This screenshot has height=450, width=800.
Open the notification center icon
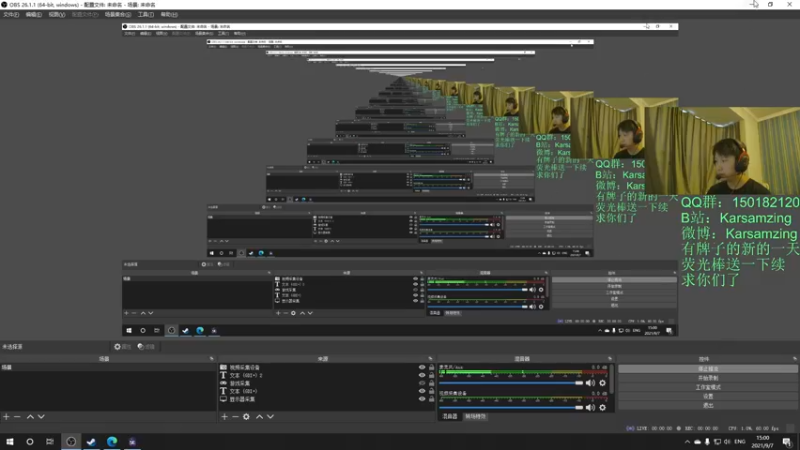pos(787,442)
